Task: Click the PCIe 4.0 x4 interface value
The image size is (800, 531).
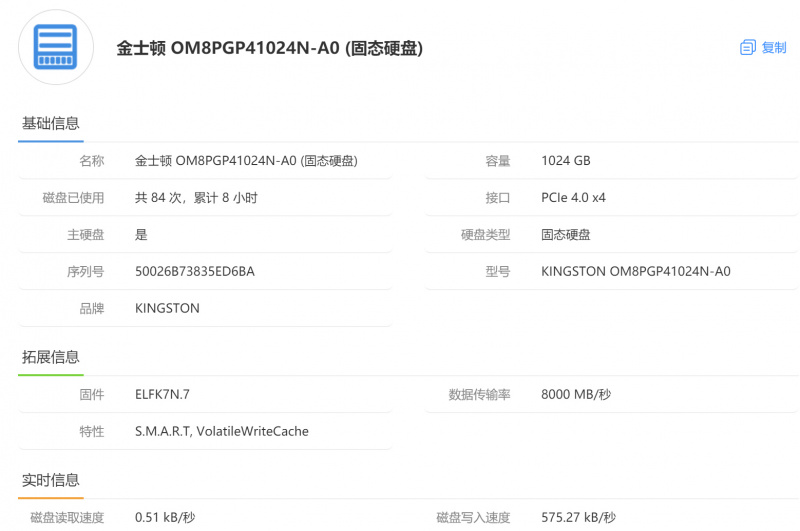Action: tap(573, 198)
